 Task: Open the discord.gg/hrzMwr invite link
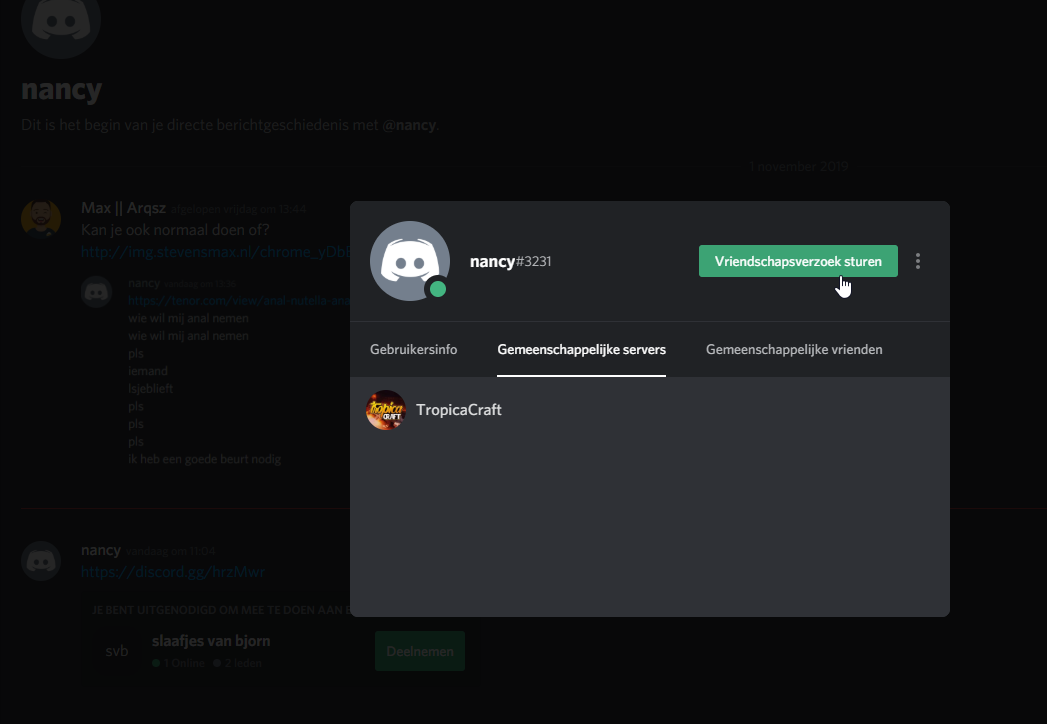[x=172, y=572]
